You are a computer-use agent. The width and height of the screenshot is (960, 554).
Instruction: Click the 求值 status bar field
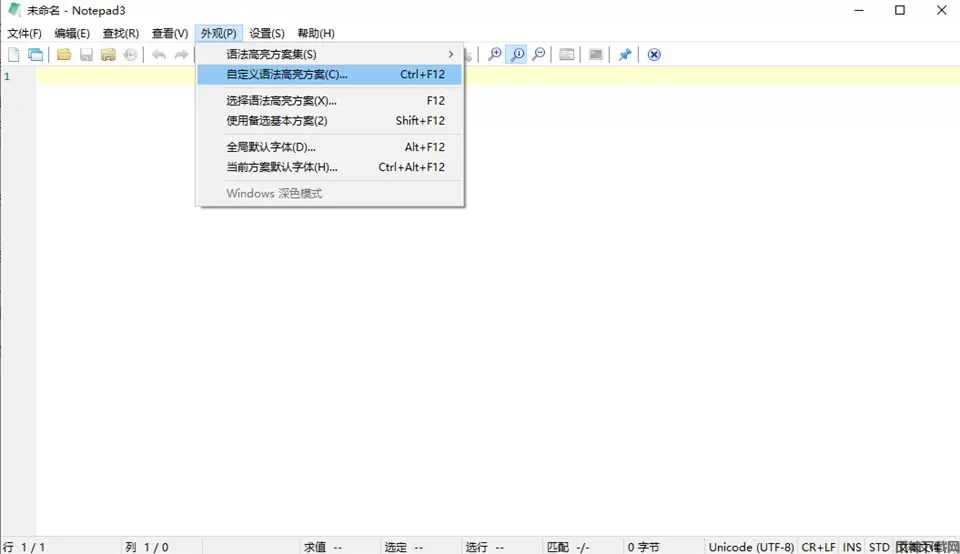(x=340, y=547)
